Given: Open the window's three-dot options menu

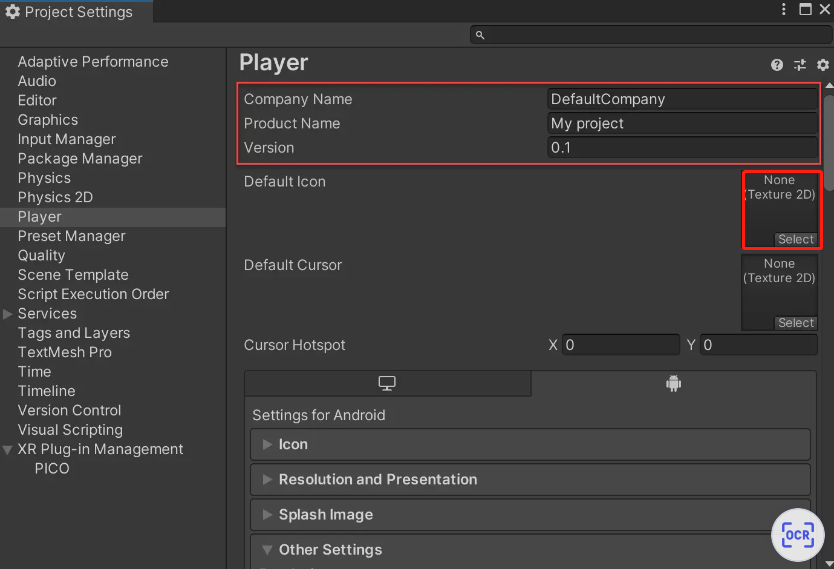Looking at the screenshot, I should pyautogui.click(x=785, y=10).
